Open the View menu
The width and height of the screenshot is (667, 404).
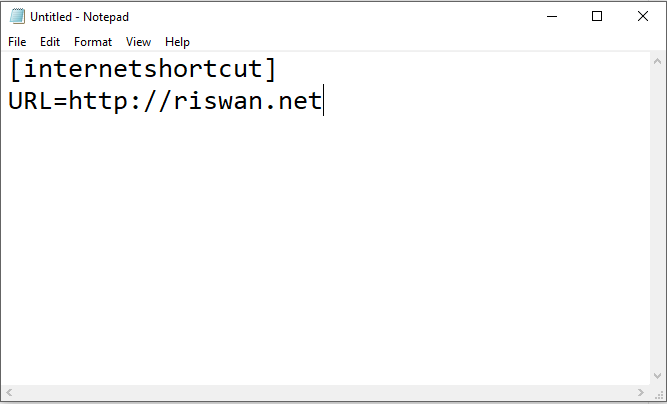click(x=138, y=42)
